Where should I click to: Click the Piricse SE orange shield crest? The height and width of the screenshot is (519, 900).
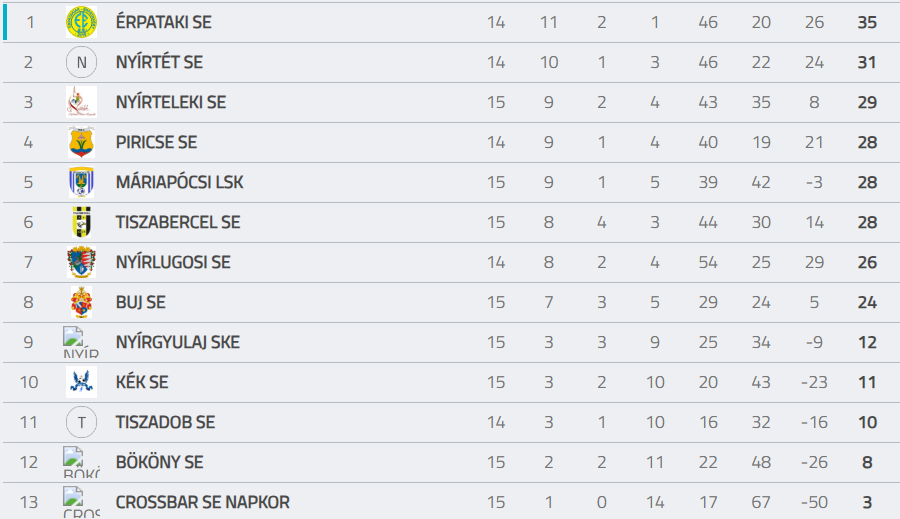pos(82,142)
